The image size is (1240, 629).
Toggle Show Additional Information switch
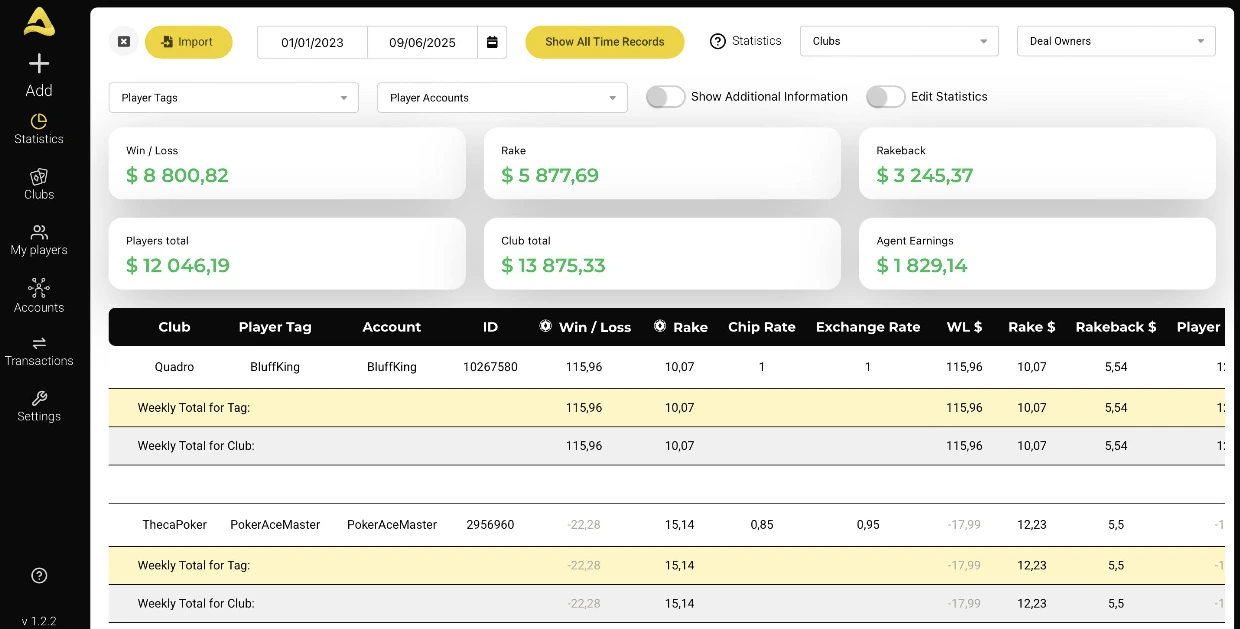point(666,97)
